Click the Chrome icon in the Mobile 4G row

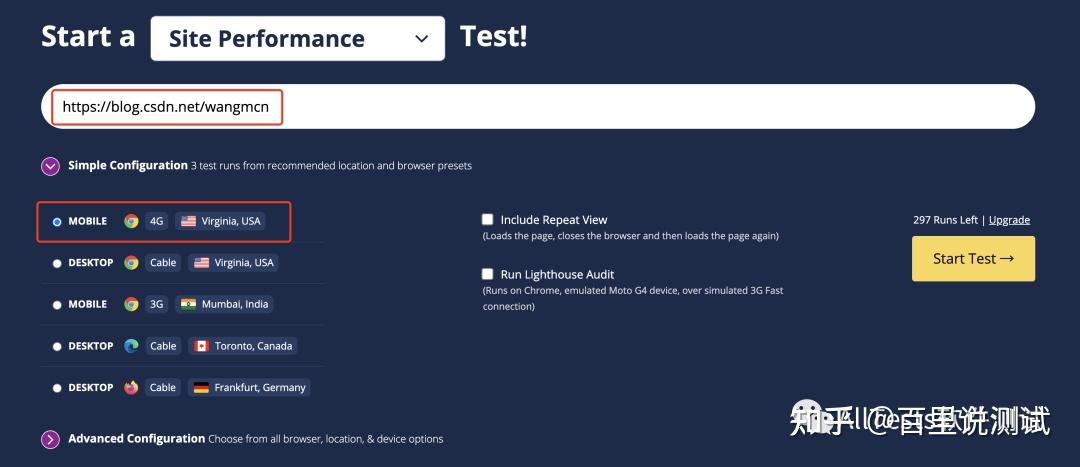[131, 221]
